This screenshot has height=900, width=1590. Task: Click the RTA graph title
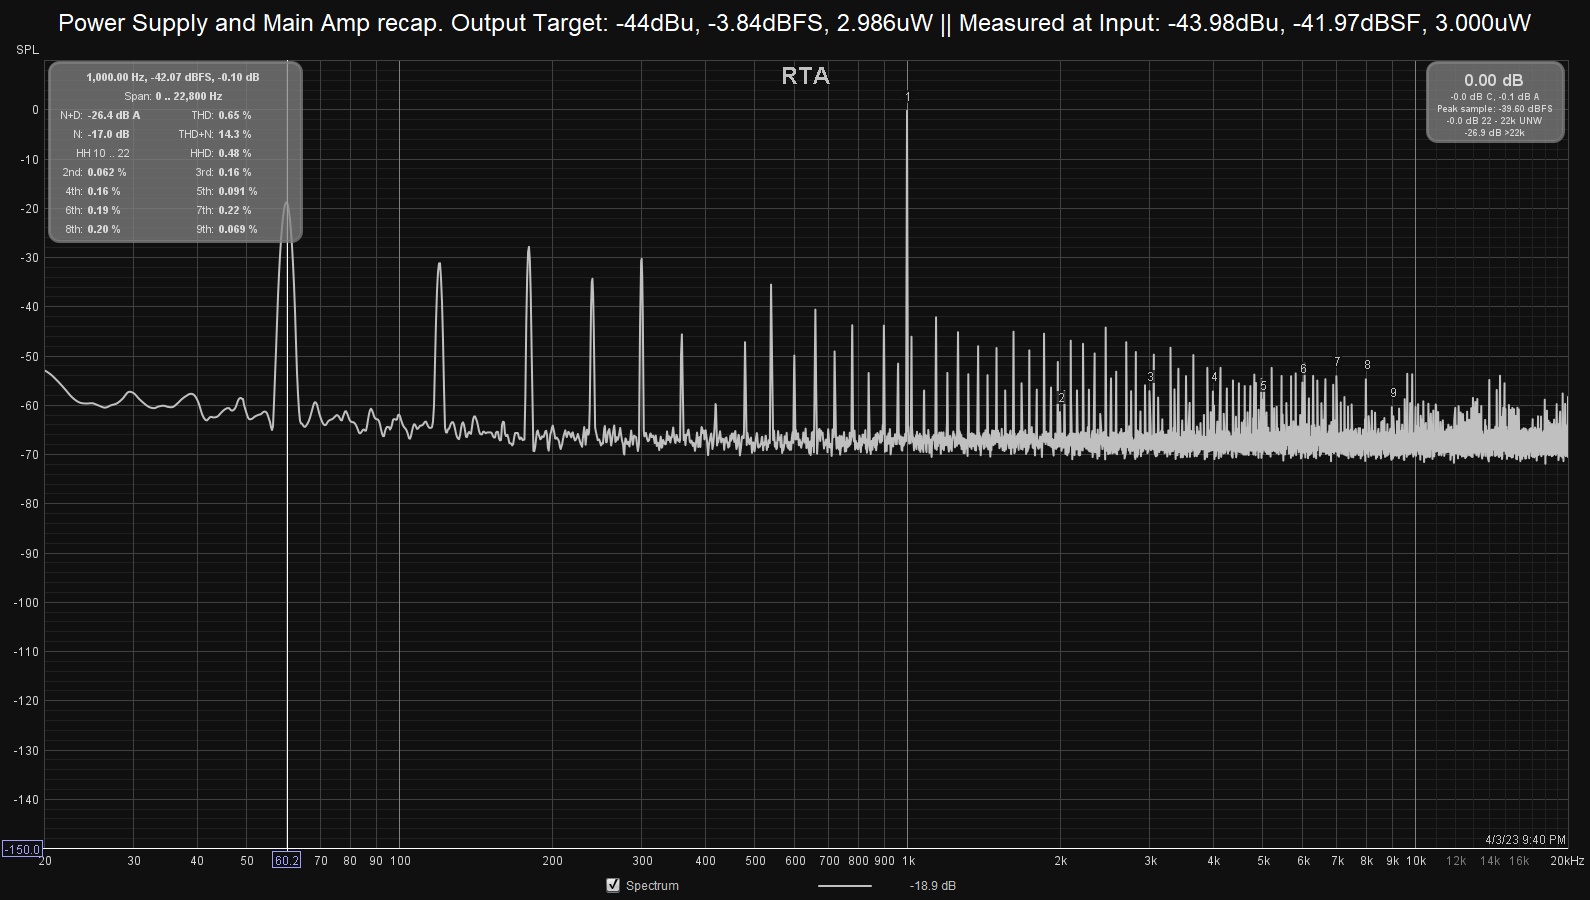pyautogui.click(x=805, y=76)
